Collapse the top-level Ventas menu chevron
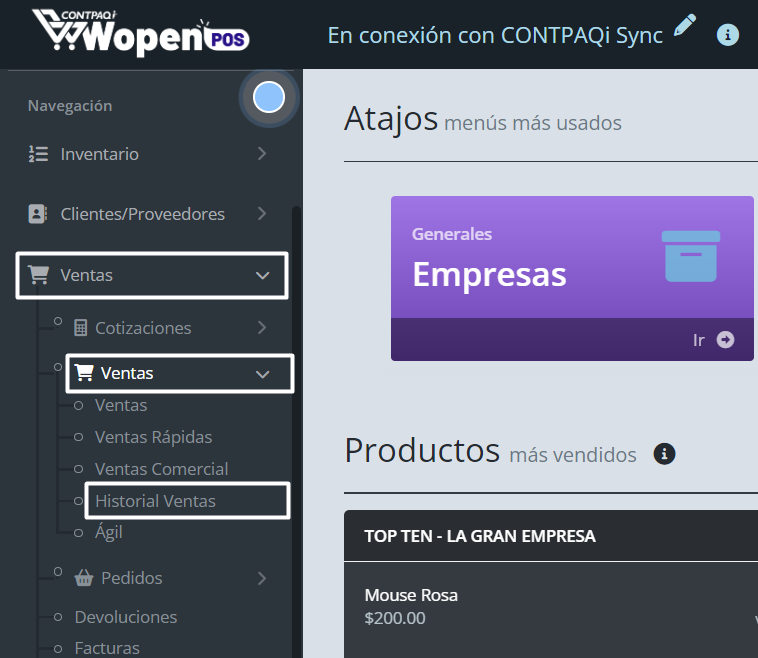Viewport: 758px width, 658px height. (x=263, y=275)
